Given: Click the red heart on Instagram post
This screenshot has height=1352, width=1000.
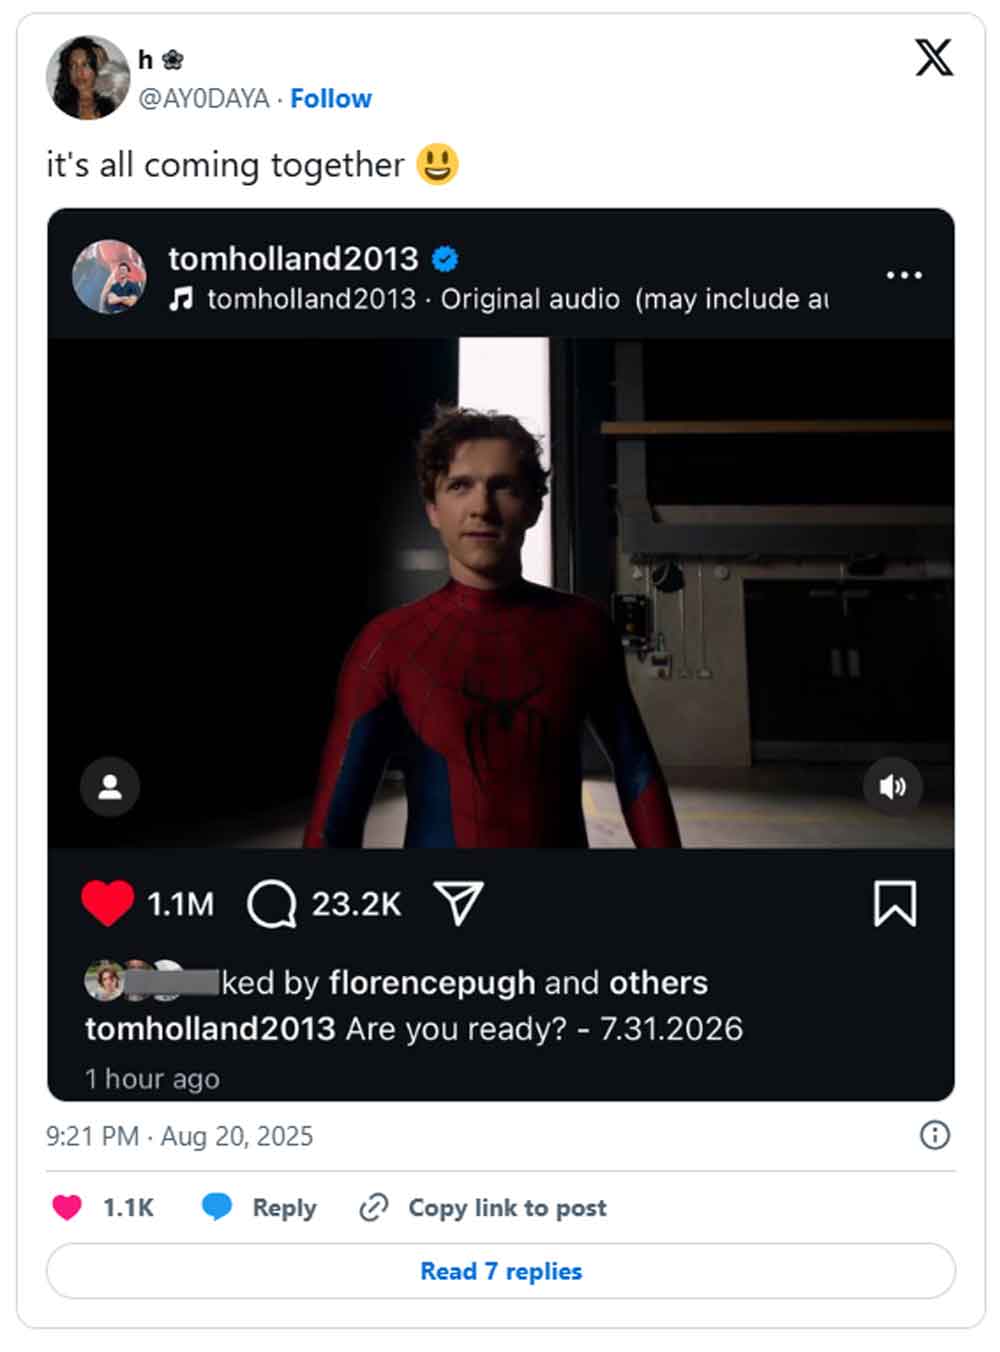Looking at the screenshot, I should pyautogui.click(x=107, y=903).
